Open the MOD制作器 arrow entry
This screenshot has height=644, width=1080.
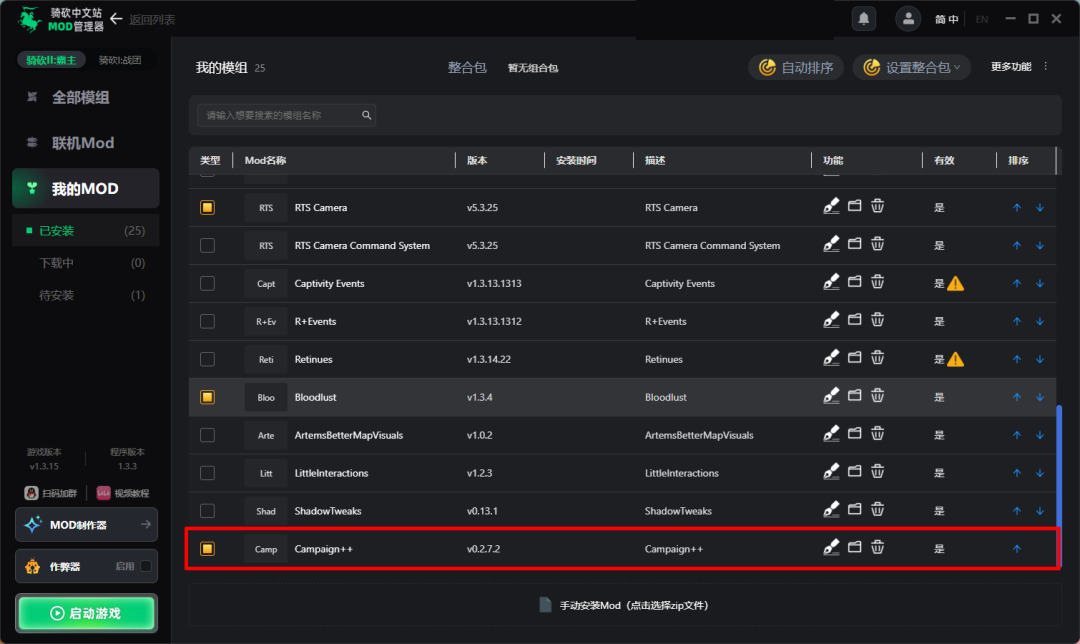(145, 524)
